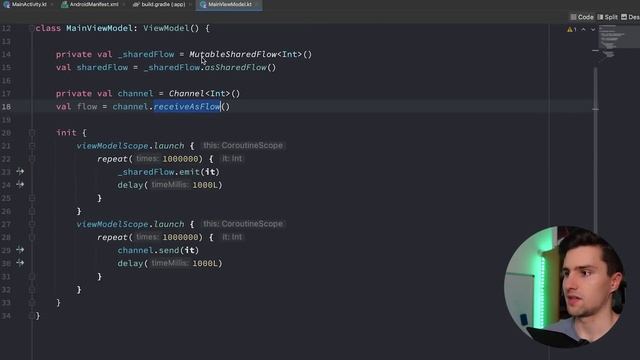Switch editor to Design view
The width and height of the screenshot is (640, 360).
click(630, 17)
